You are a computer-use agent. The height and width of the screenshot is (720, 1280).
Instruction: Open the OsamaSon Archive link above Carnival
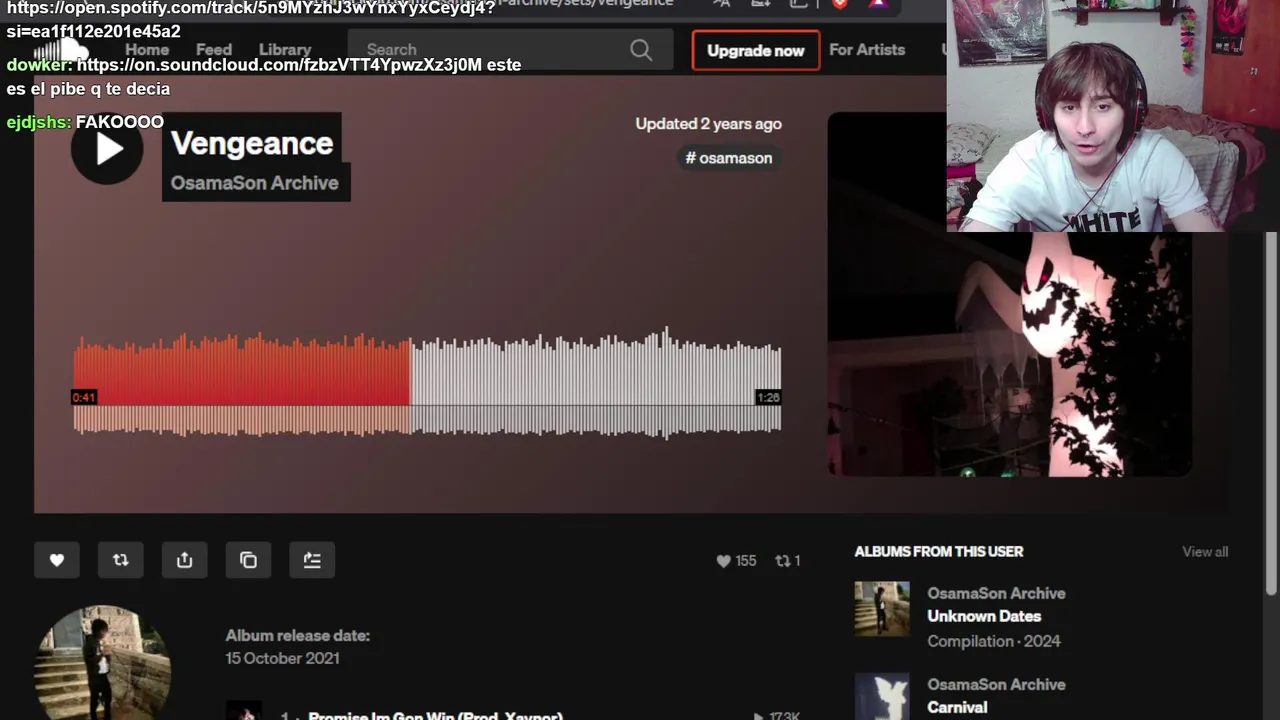click(x=996, y=684)
